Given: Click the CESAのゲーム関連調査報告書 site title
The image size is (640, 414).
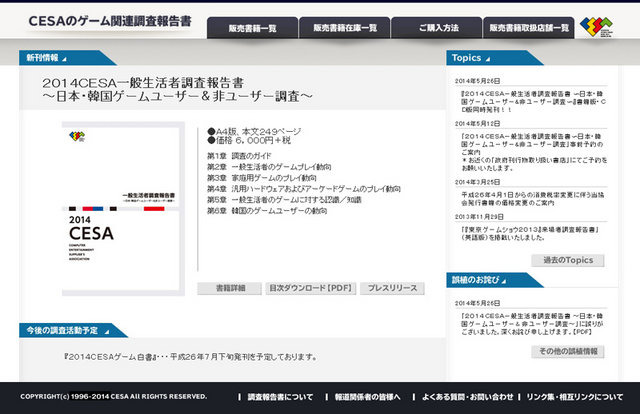Looking at the screenshot, I should coord(109,21).
